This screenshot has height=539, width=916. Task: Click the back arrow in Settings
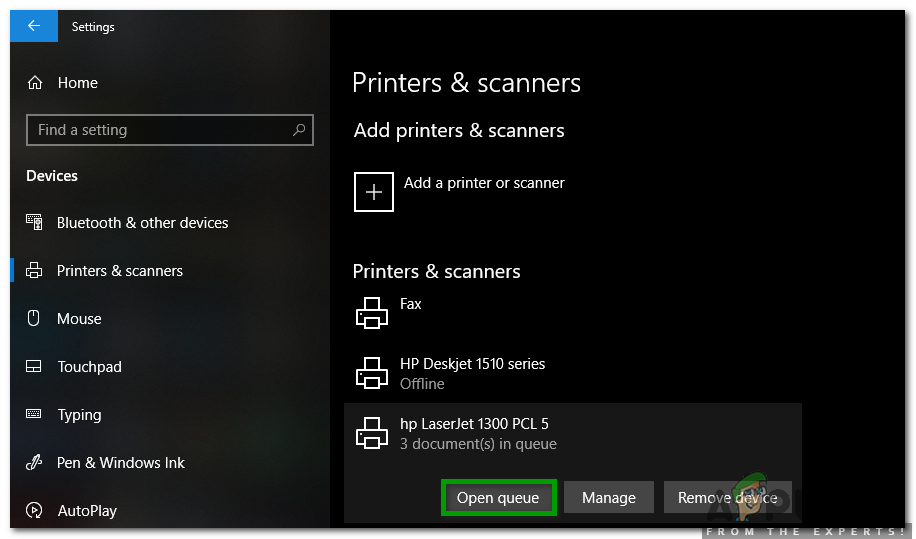(34, 27)
